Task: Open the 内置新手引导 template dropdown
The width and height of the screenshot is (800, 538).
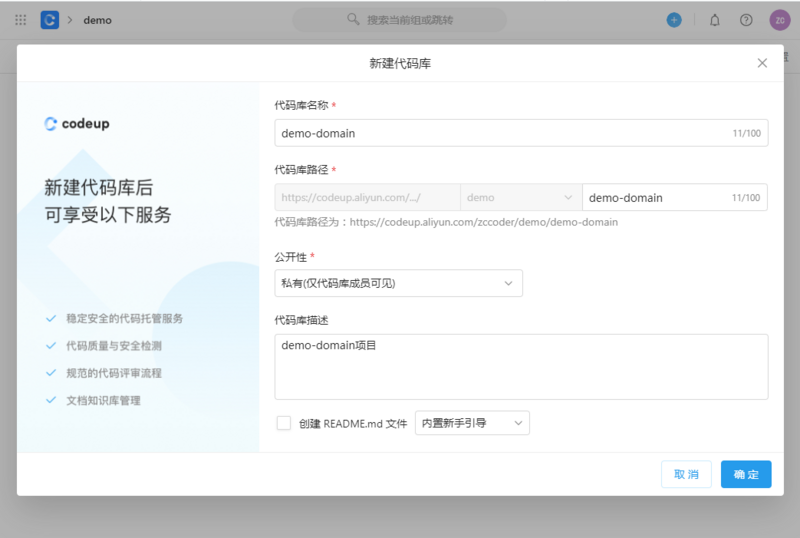Action: click(x=472, y=423)
